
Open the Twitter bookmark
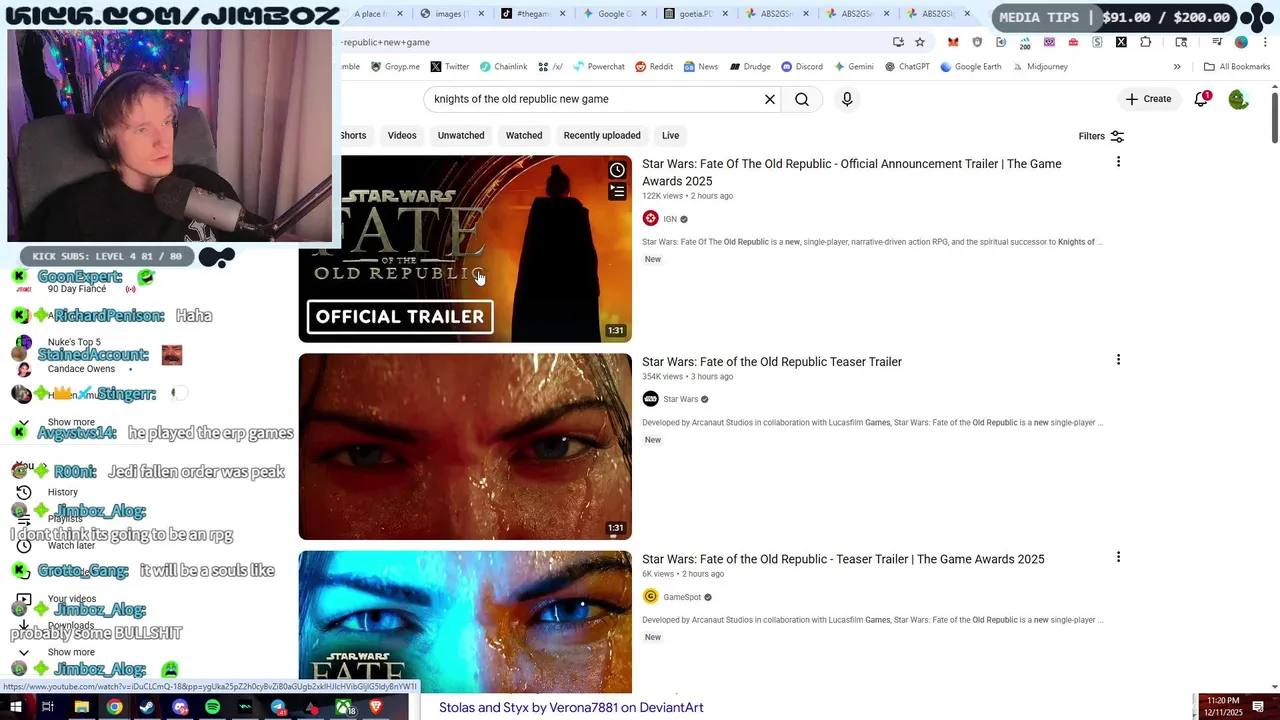click(449, 67)
